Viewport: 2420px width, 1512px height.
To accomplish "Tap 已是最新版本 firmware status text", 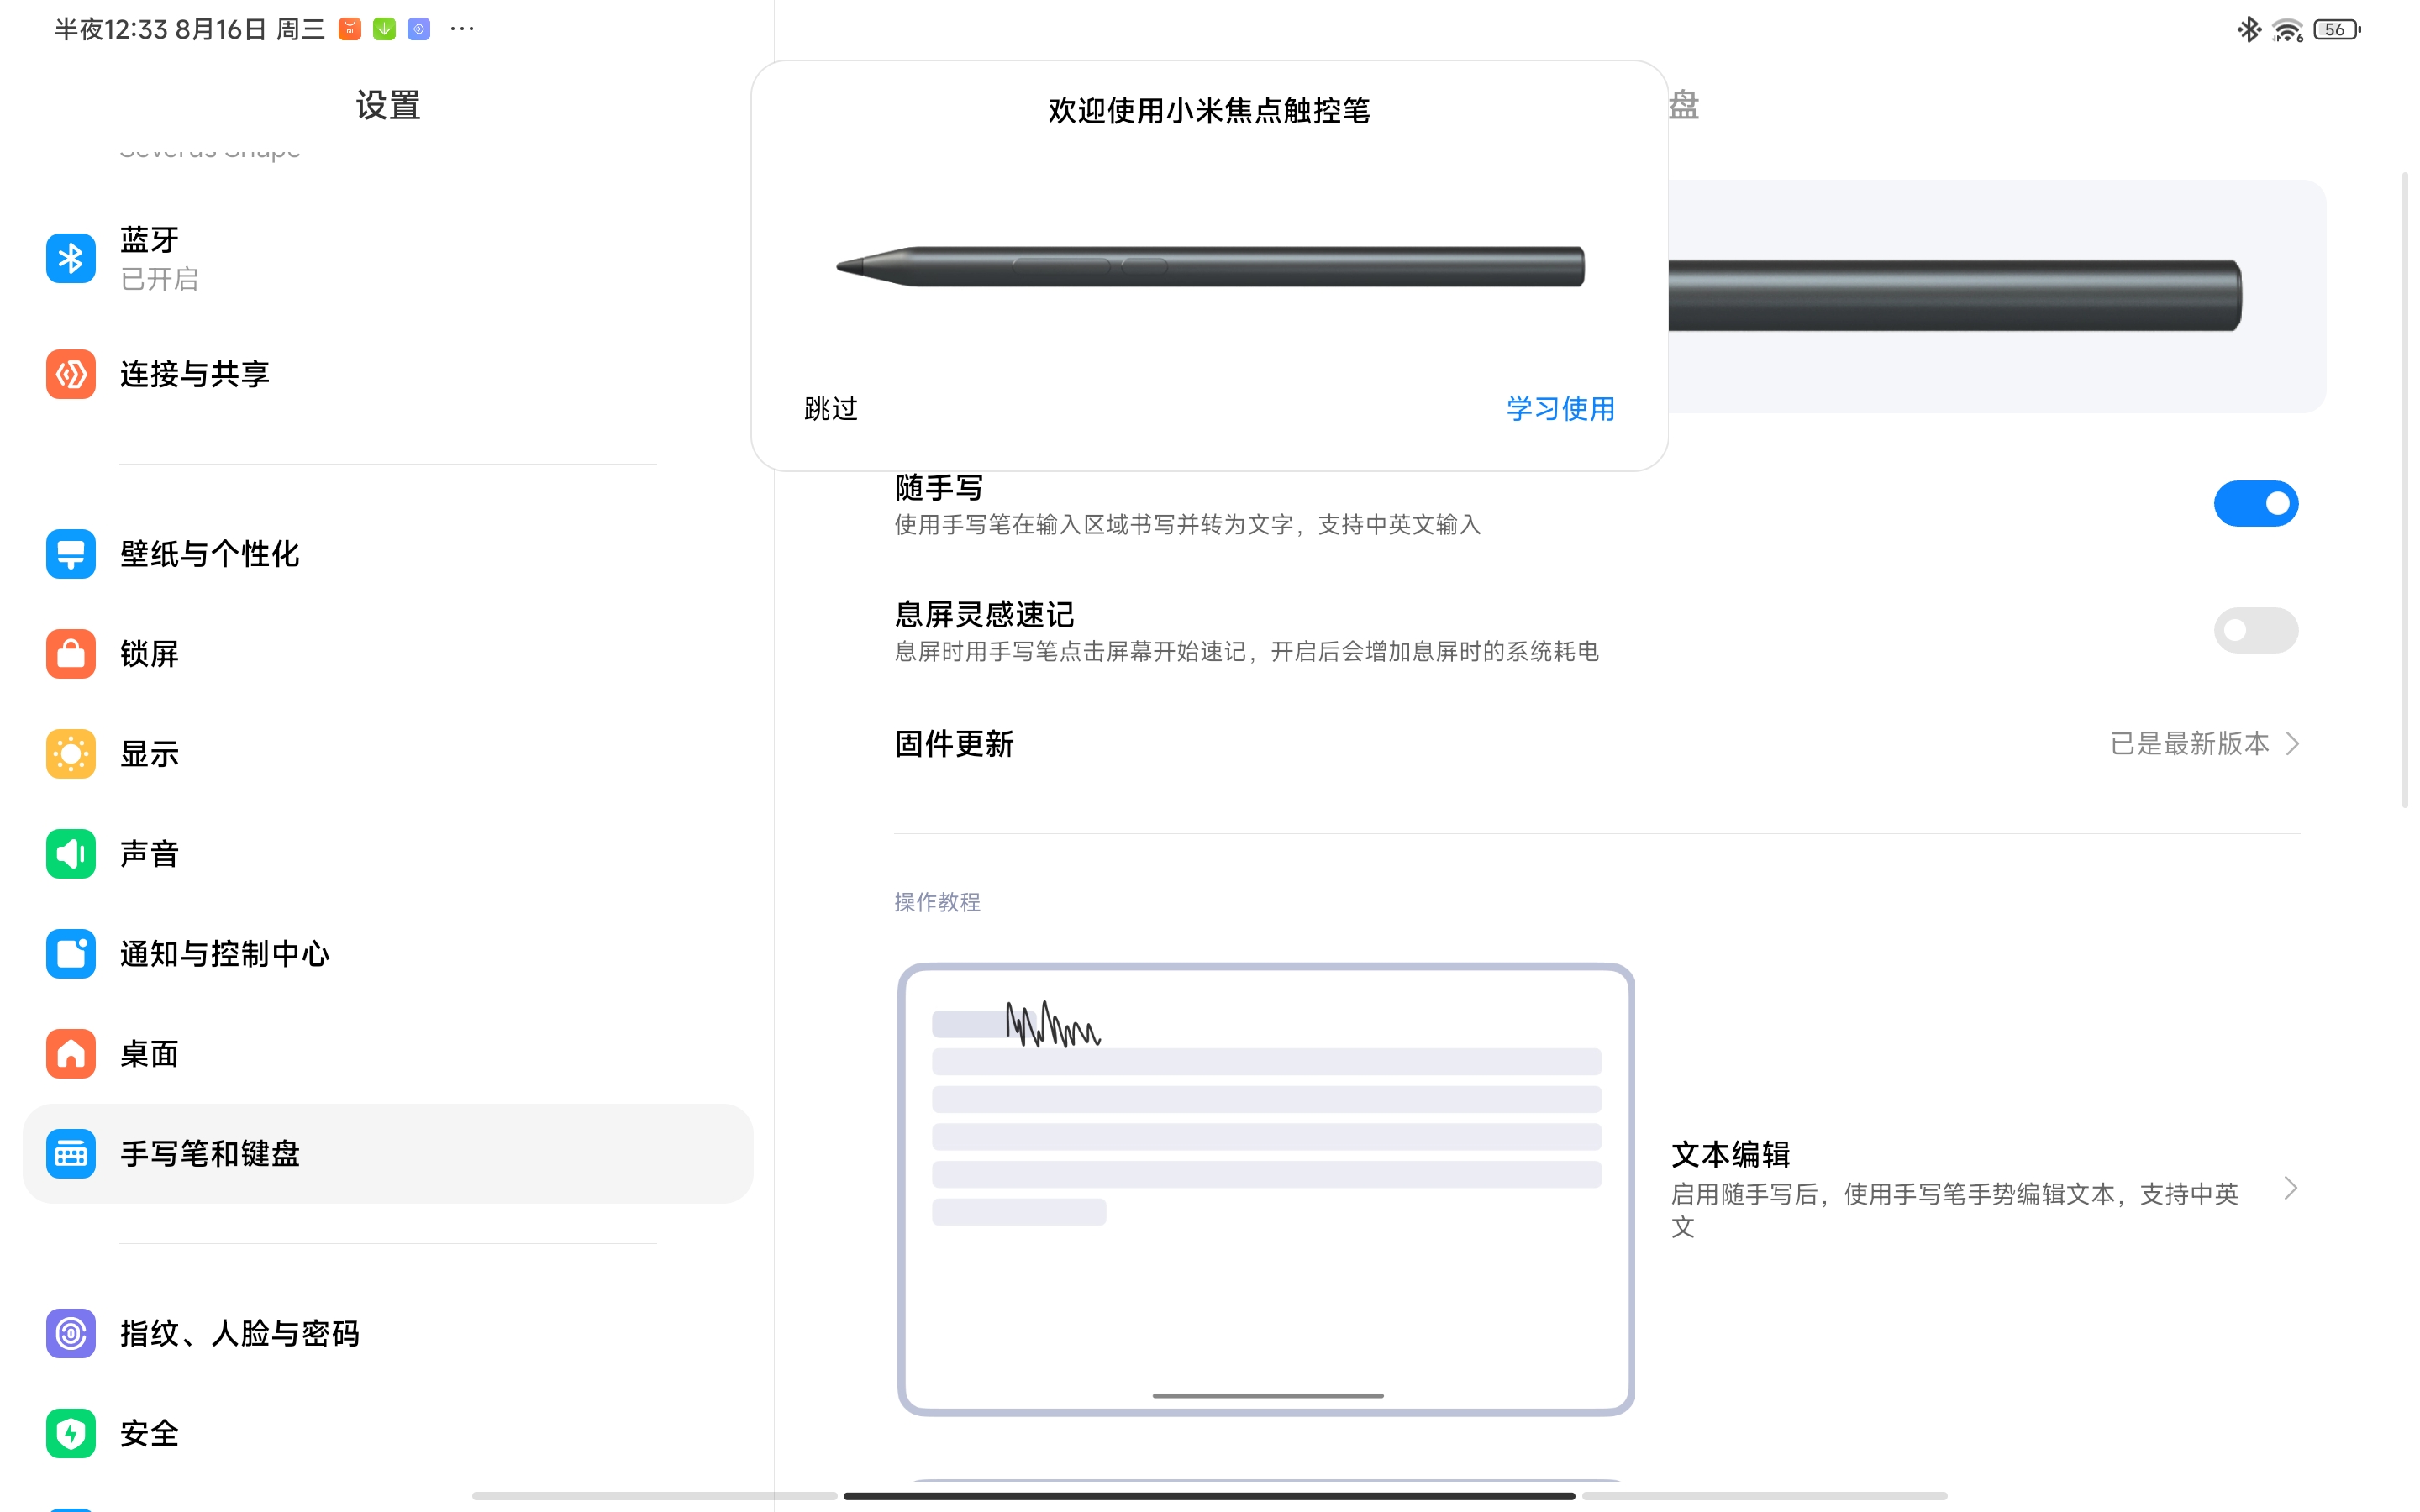I will pos(2189,744).
